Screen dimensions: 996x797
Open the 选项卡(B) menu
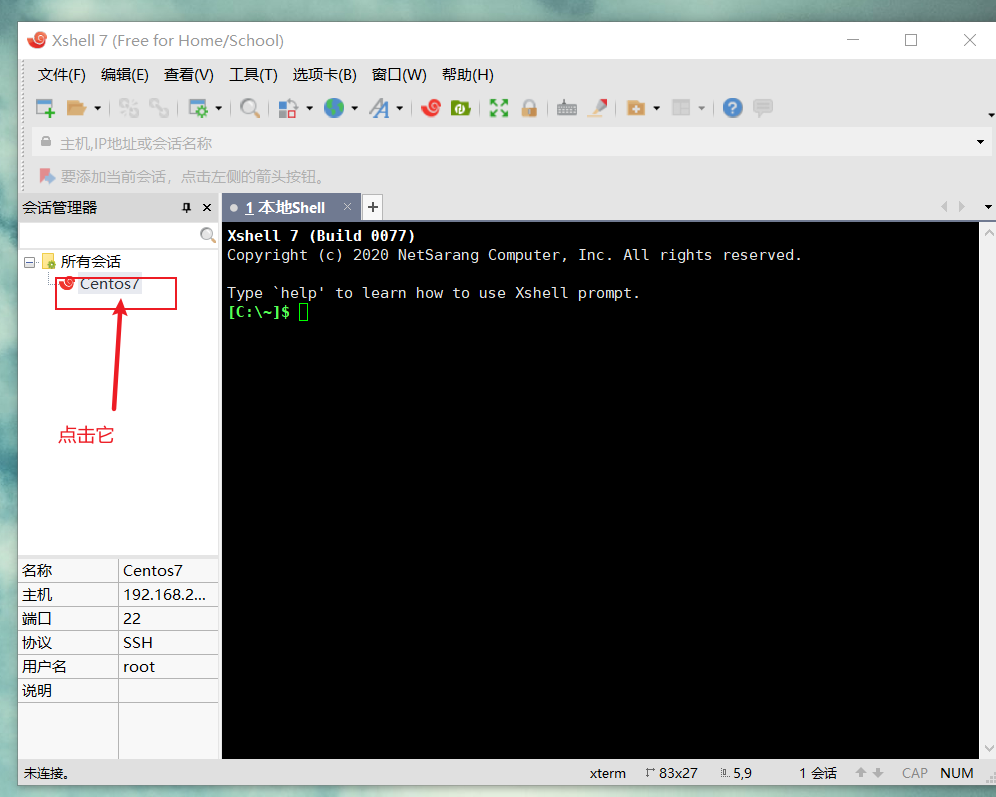pyautogui.click(x=325, y=75)
